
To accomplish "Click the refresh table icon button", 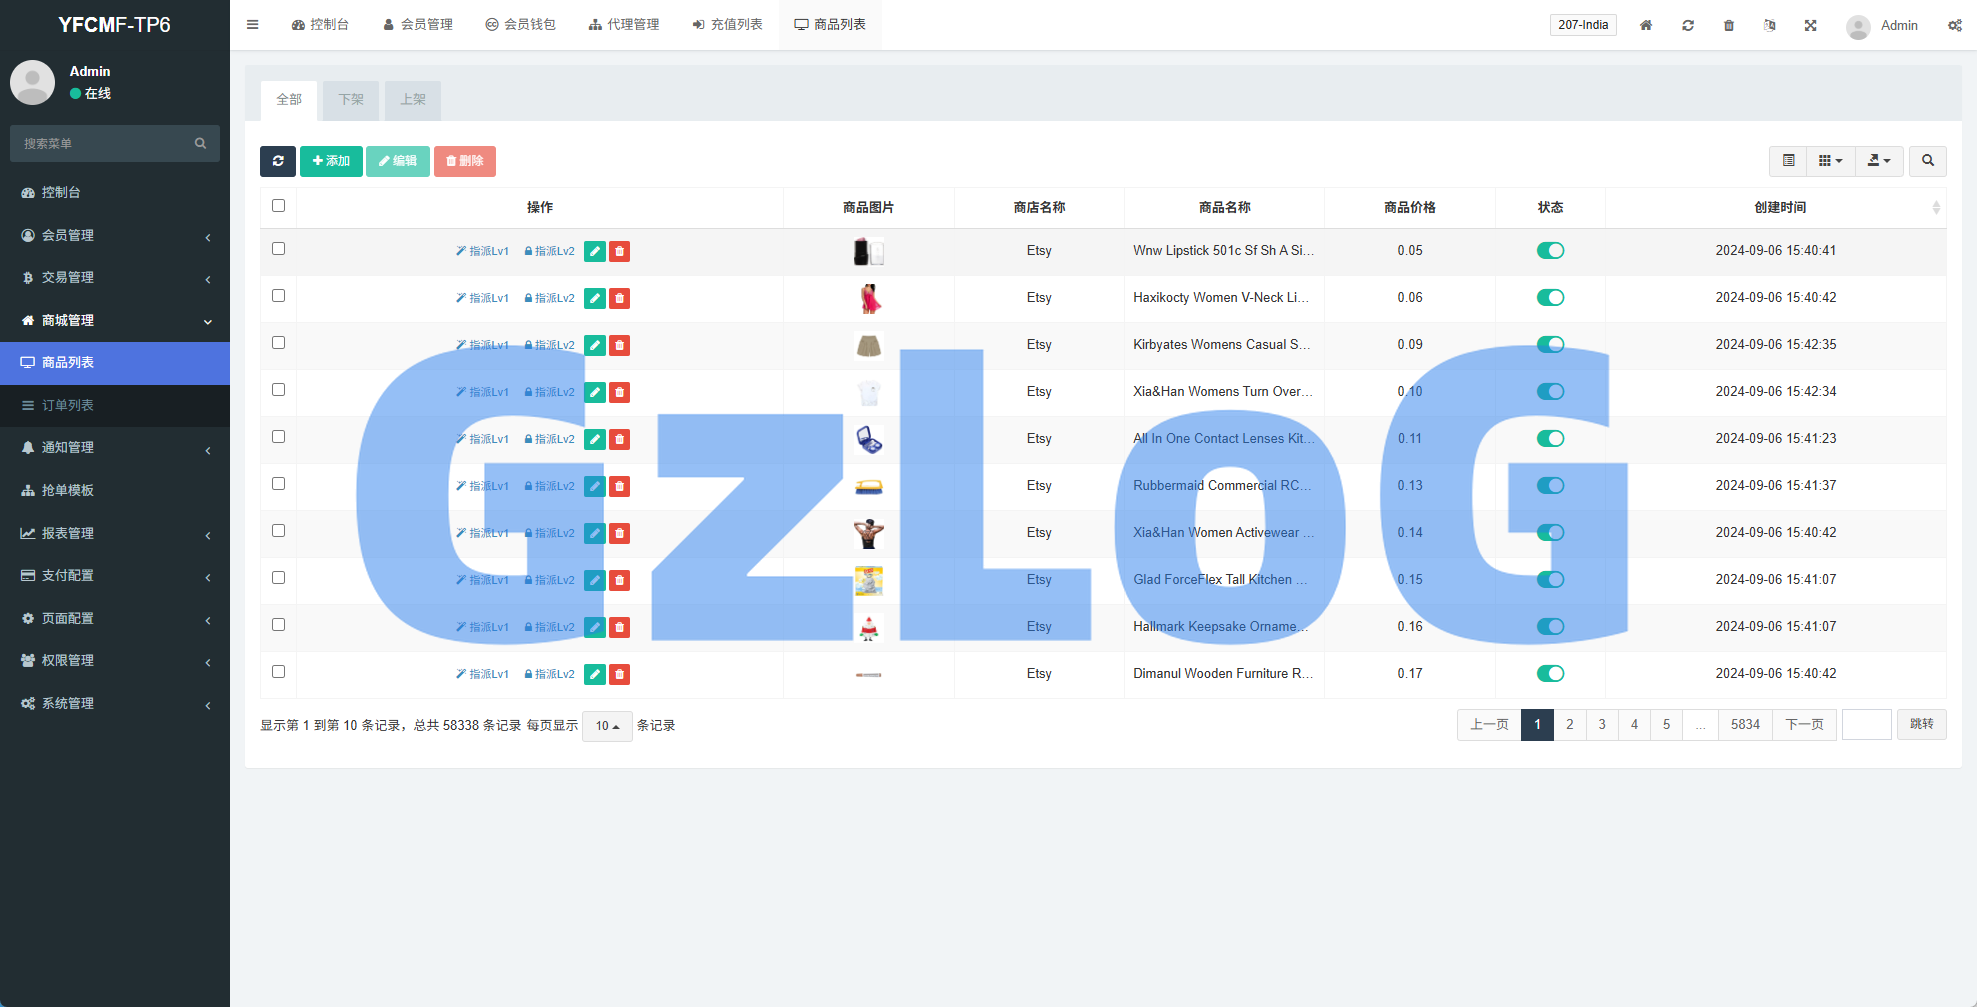I will (x=277, y=161).
